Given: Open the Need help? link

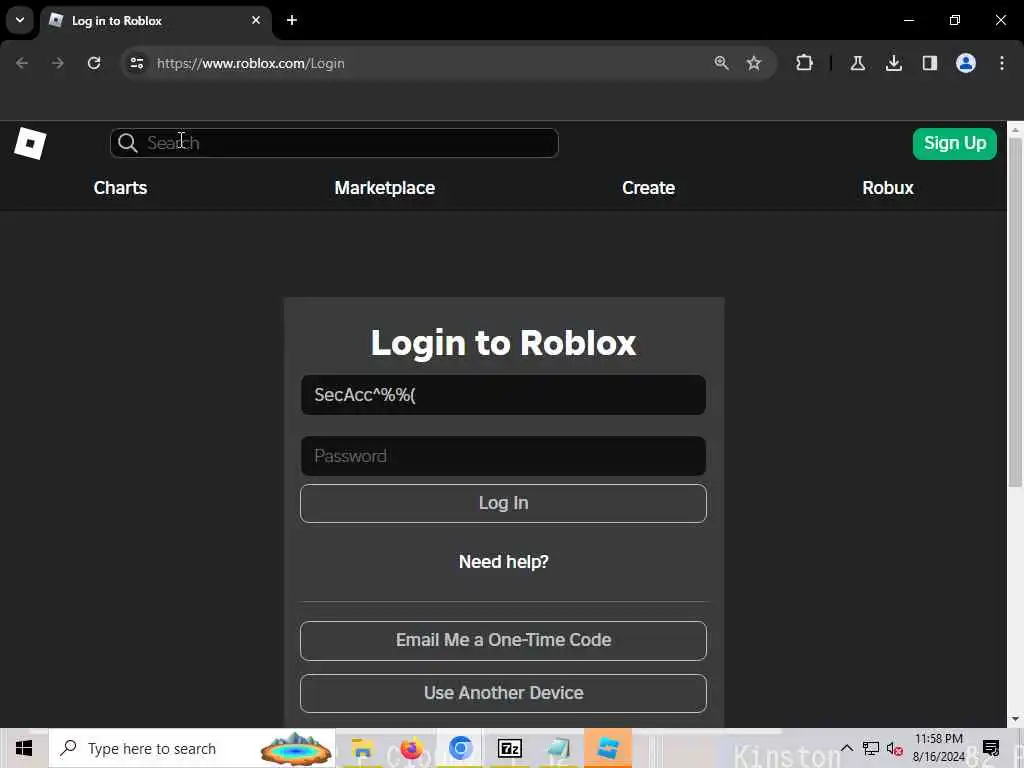Looking at the screenshot, I should tap(504, 562).
